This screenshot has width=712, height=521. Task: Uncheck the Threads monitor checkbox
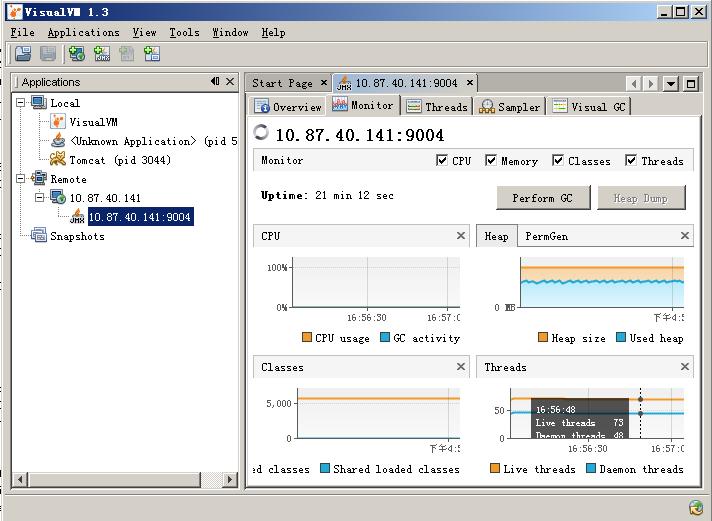click(631, 160)
